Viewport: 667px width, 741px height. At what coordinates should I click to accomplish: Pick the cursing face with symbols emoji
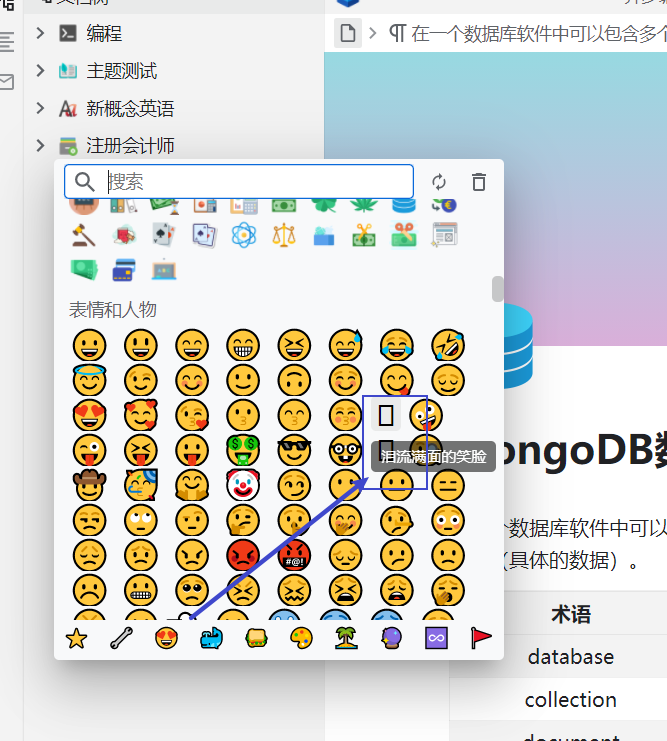point(294,555)
